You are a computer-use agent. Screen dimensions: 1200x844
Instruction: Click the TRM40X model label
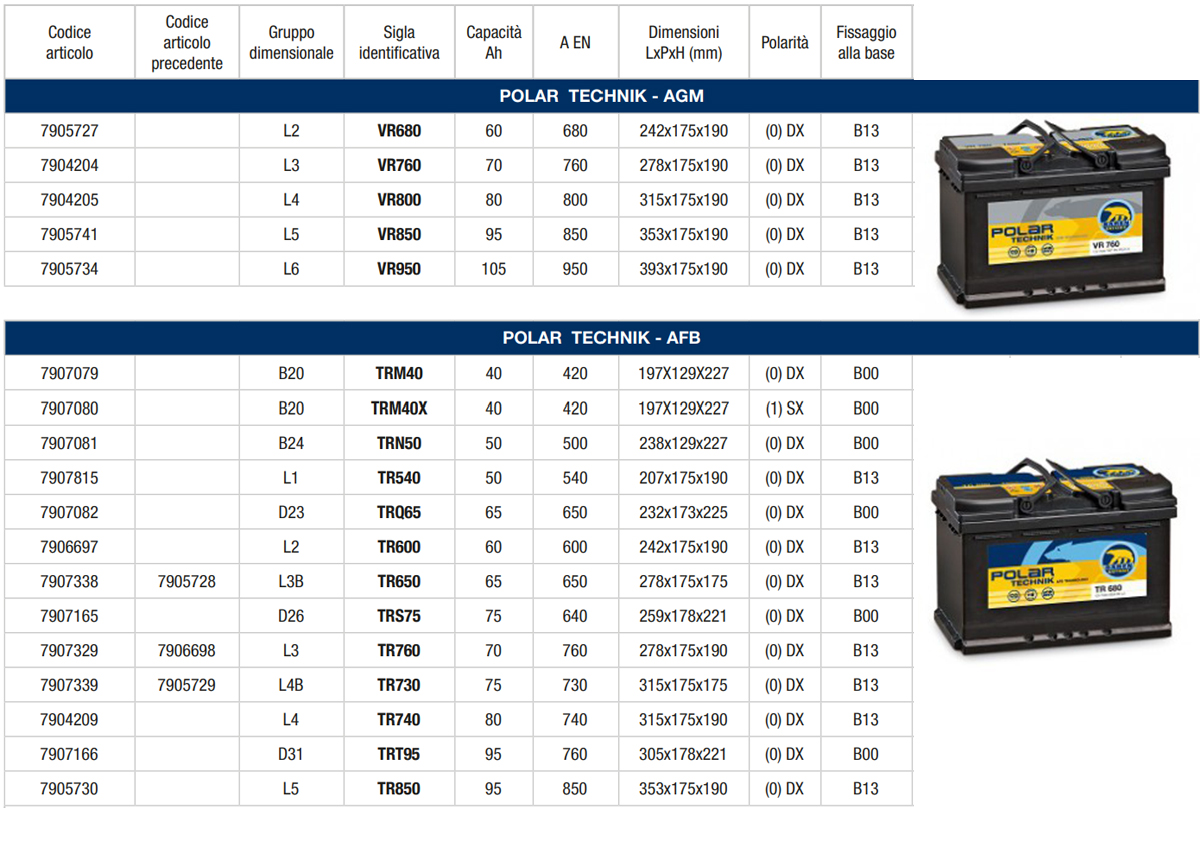click(x=399, y=408)
